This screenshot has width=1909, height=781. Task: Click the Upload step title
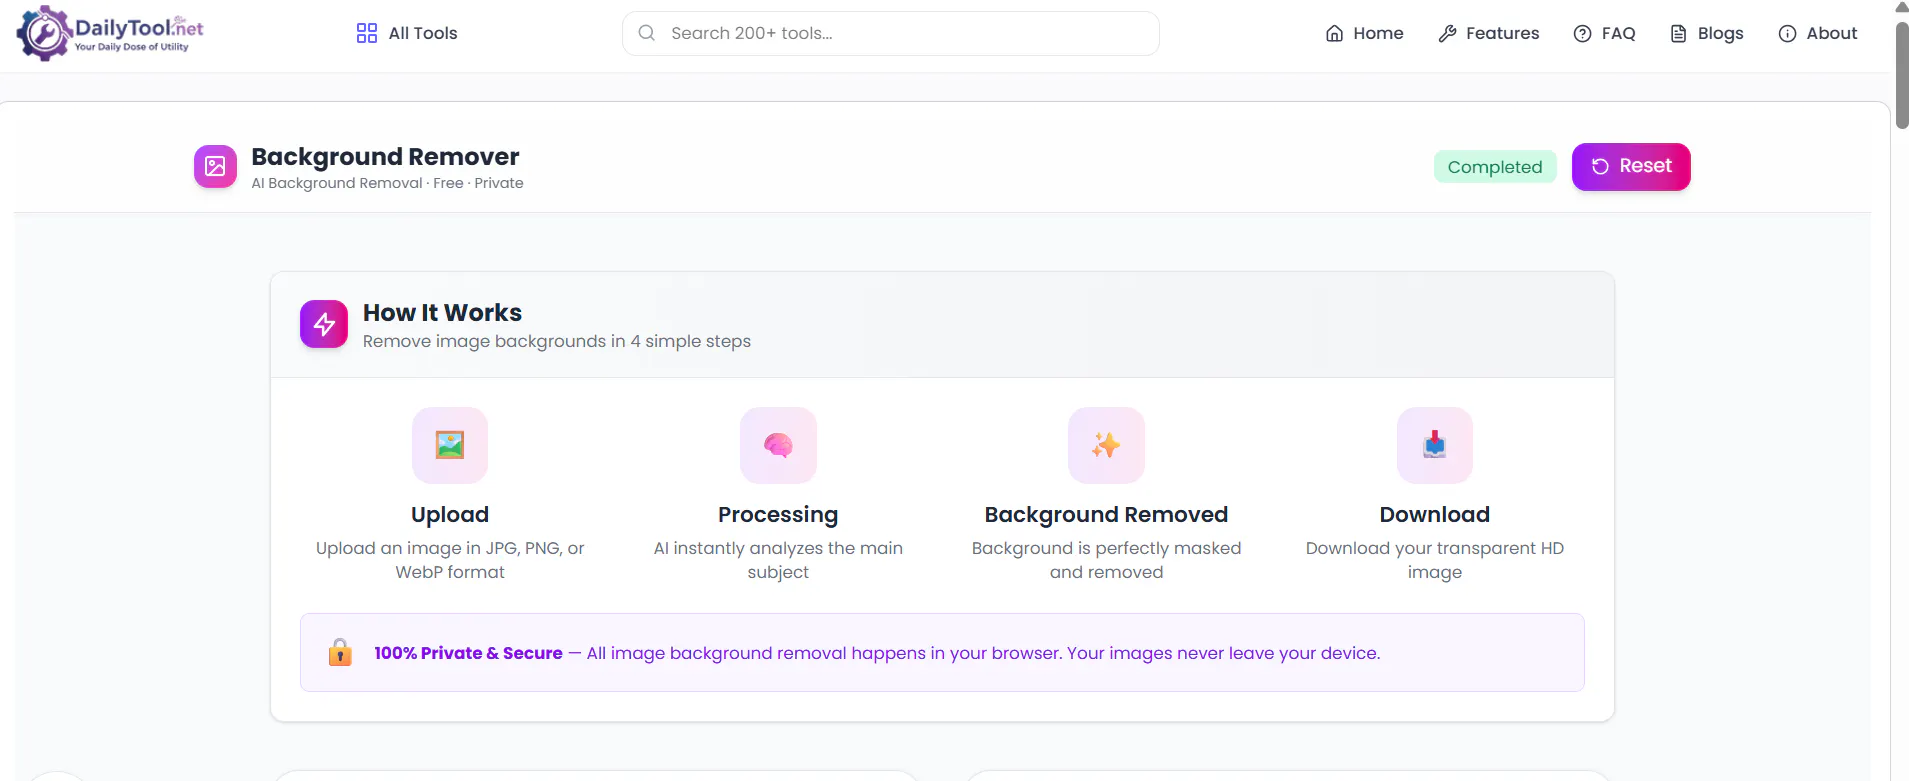pyautogui.click(x=450, y=514)
